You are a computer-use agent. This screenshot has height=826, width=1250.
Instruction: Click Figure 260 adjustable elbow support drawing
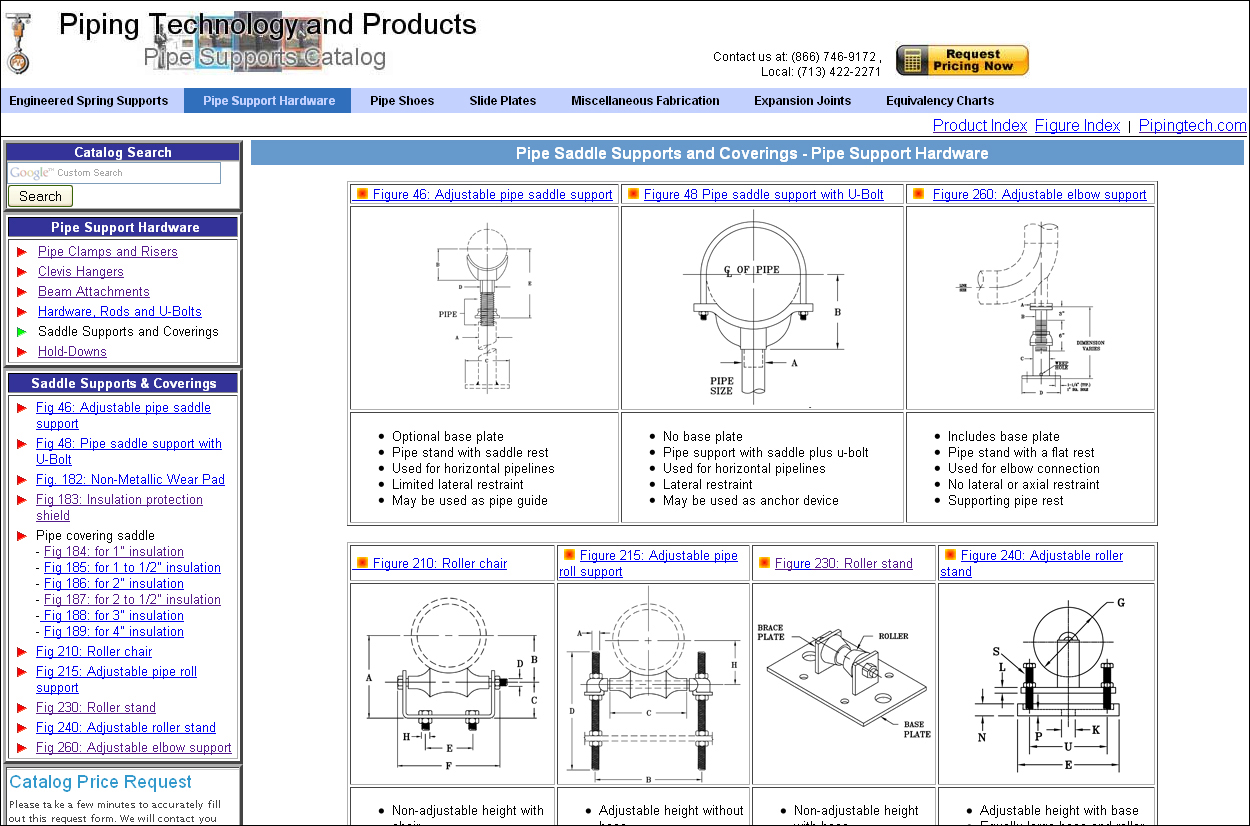click(x=1030, y=308)
